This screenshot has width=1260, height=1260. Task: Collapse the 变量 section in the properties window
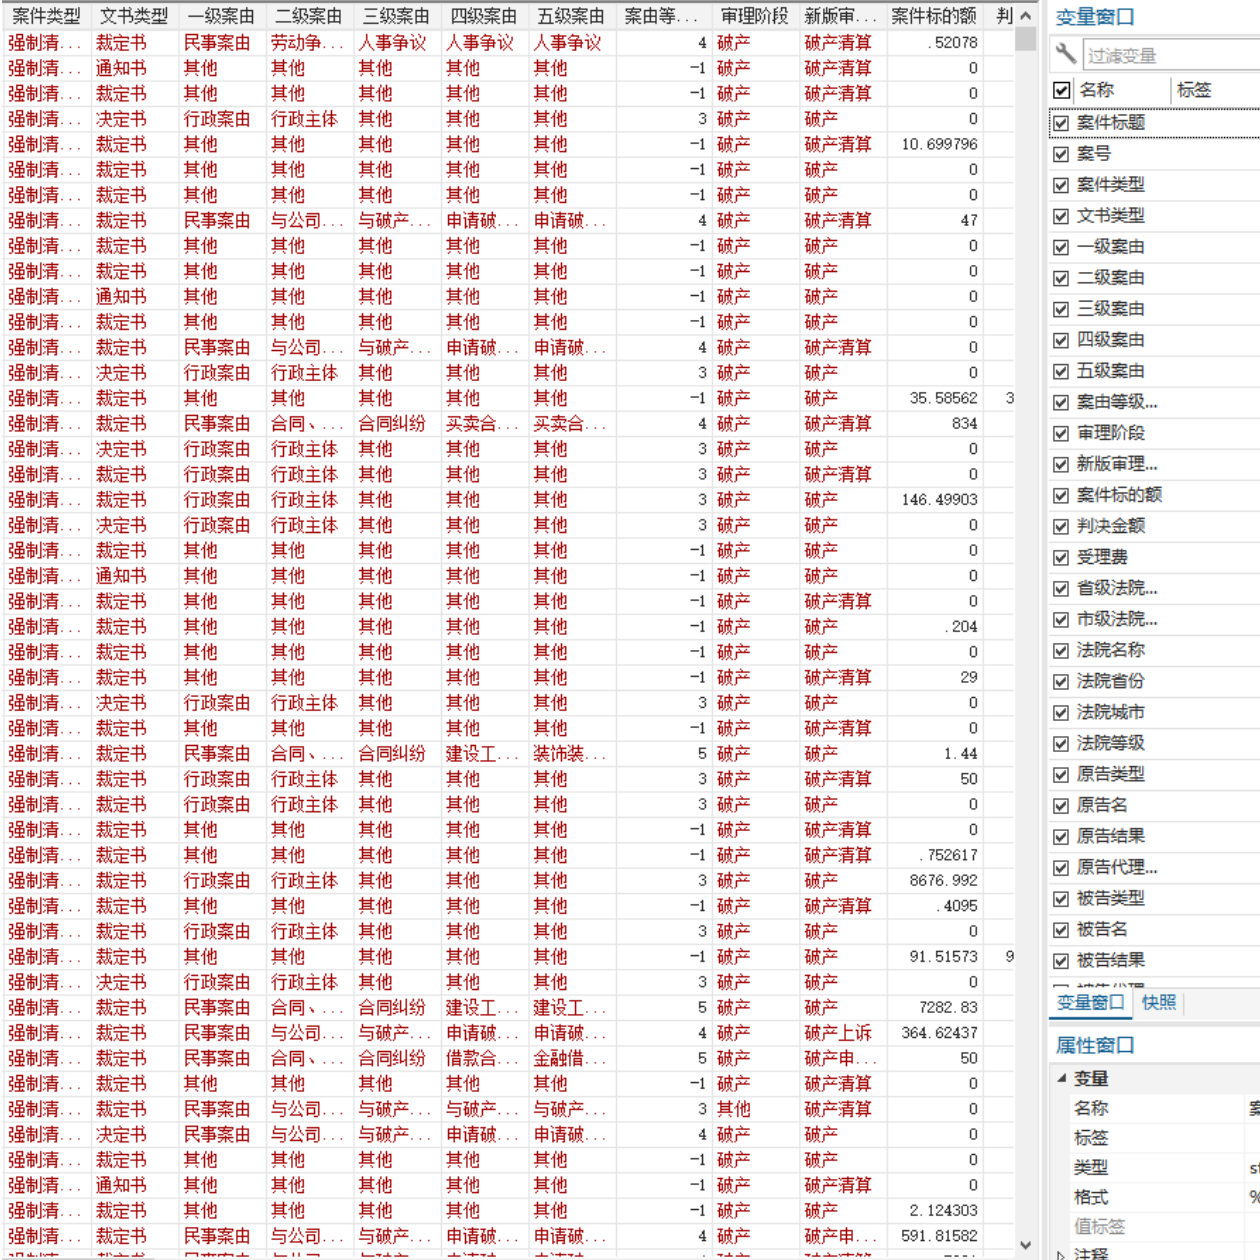(x=1061, y=1078)
